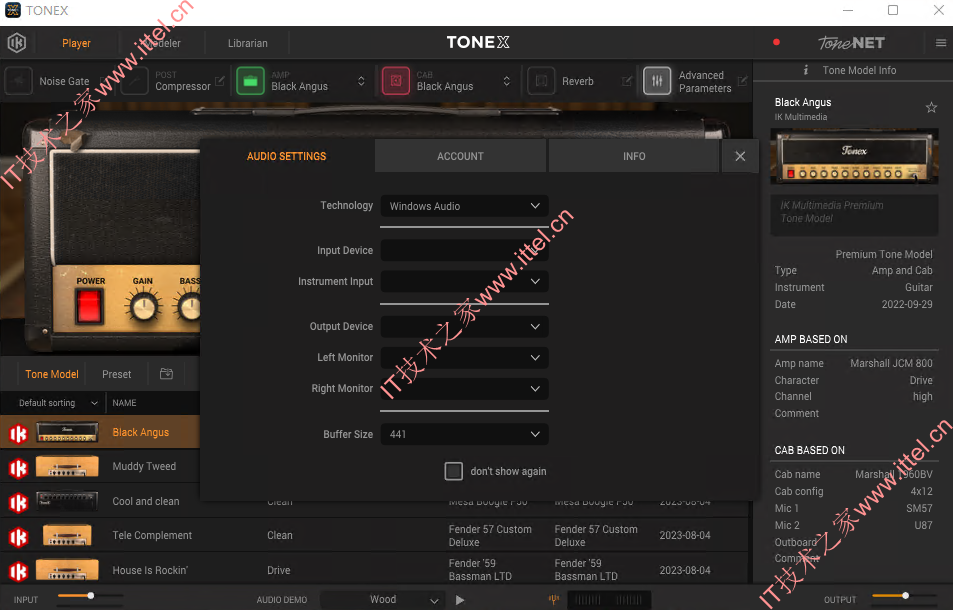Edit Advanced Parameters pencil icon
Image resolution: width=953 pixels, height=610 pixels.
click(x=742, y=80)
